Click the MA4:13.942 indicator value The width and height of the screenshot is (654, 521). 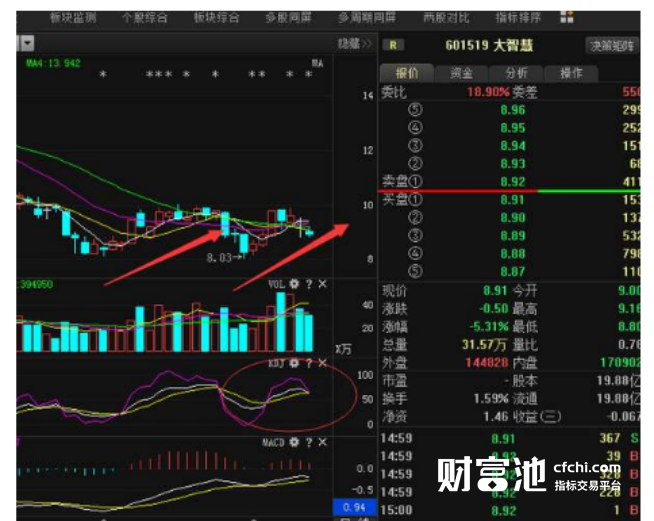[x=53, y=63]
